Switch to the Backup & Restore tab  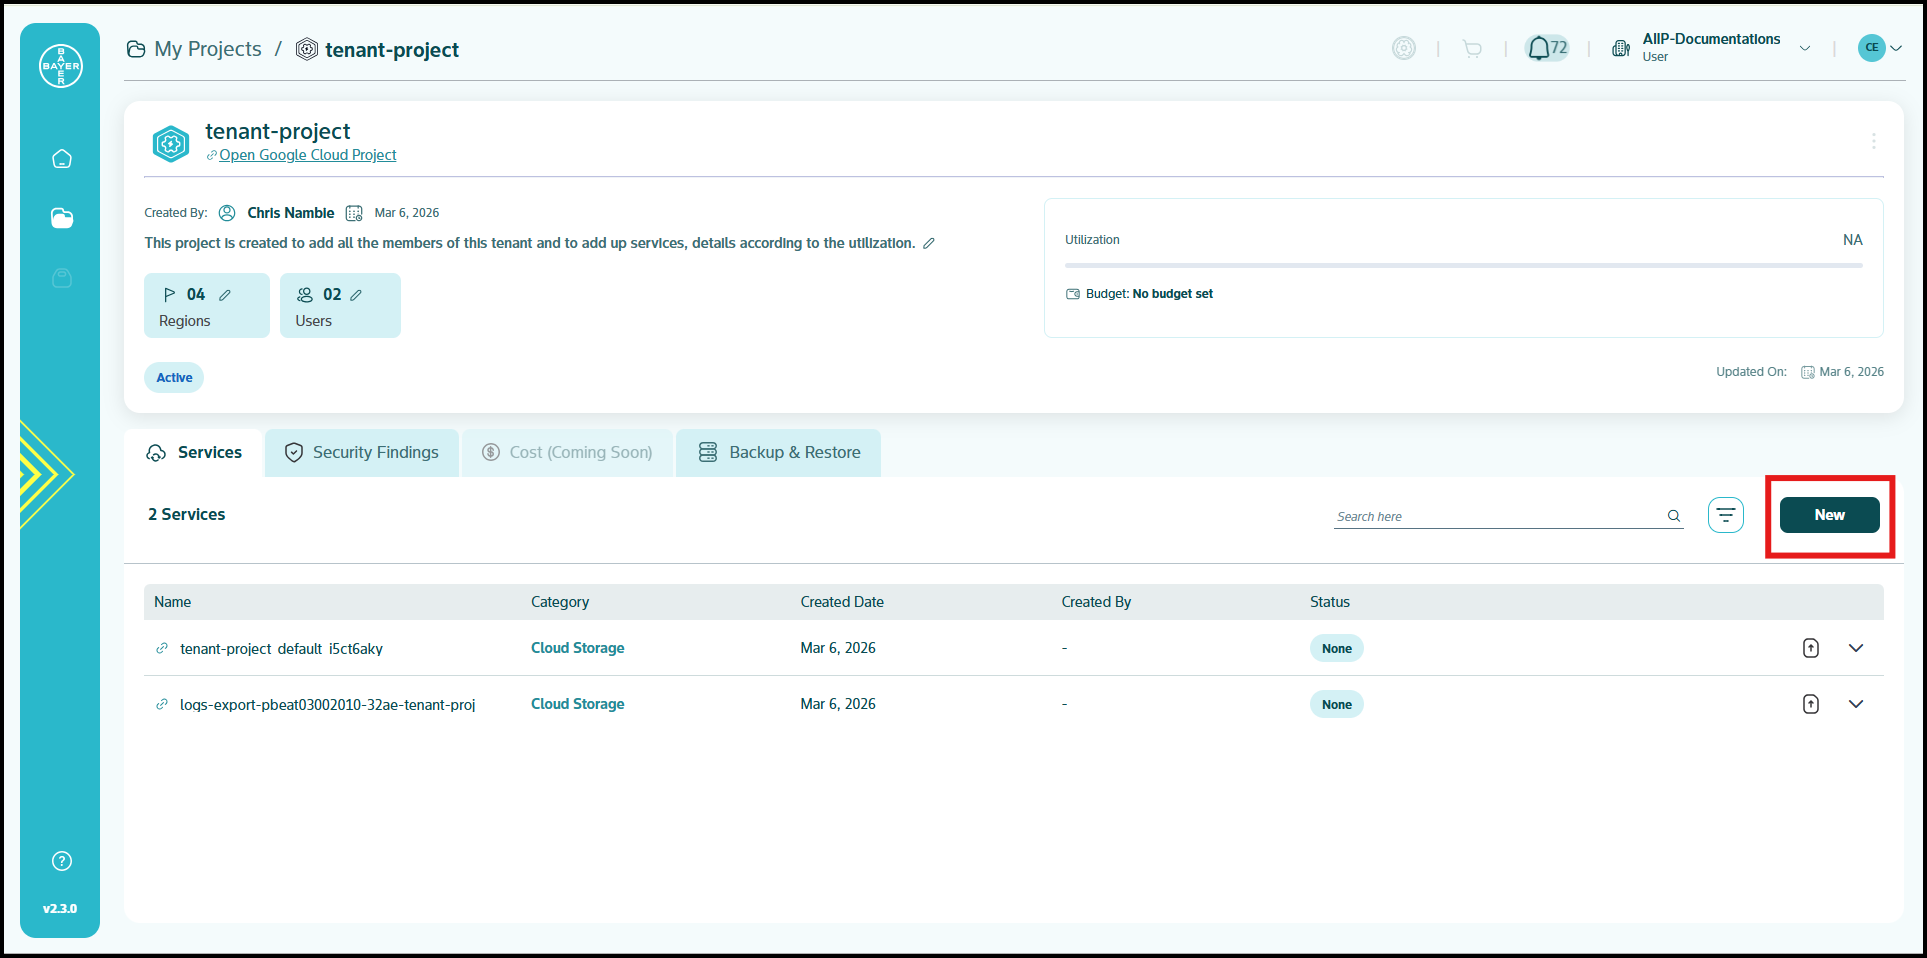pyautogui.click(x=779, y=453)
